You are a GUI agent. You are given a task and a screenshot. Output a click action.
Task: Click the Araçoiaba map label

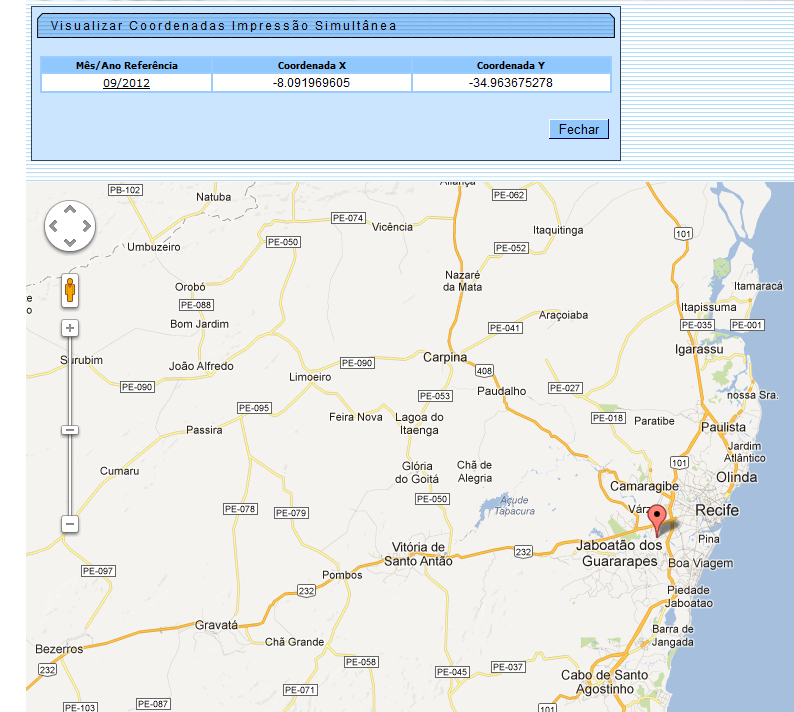pos(563,315)
